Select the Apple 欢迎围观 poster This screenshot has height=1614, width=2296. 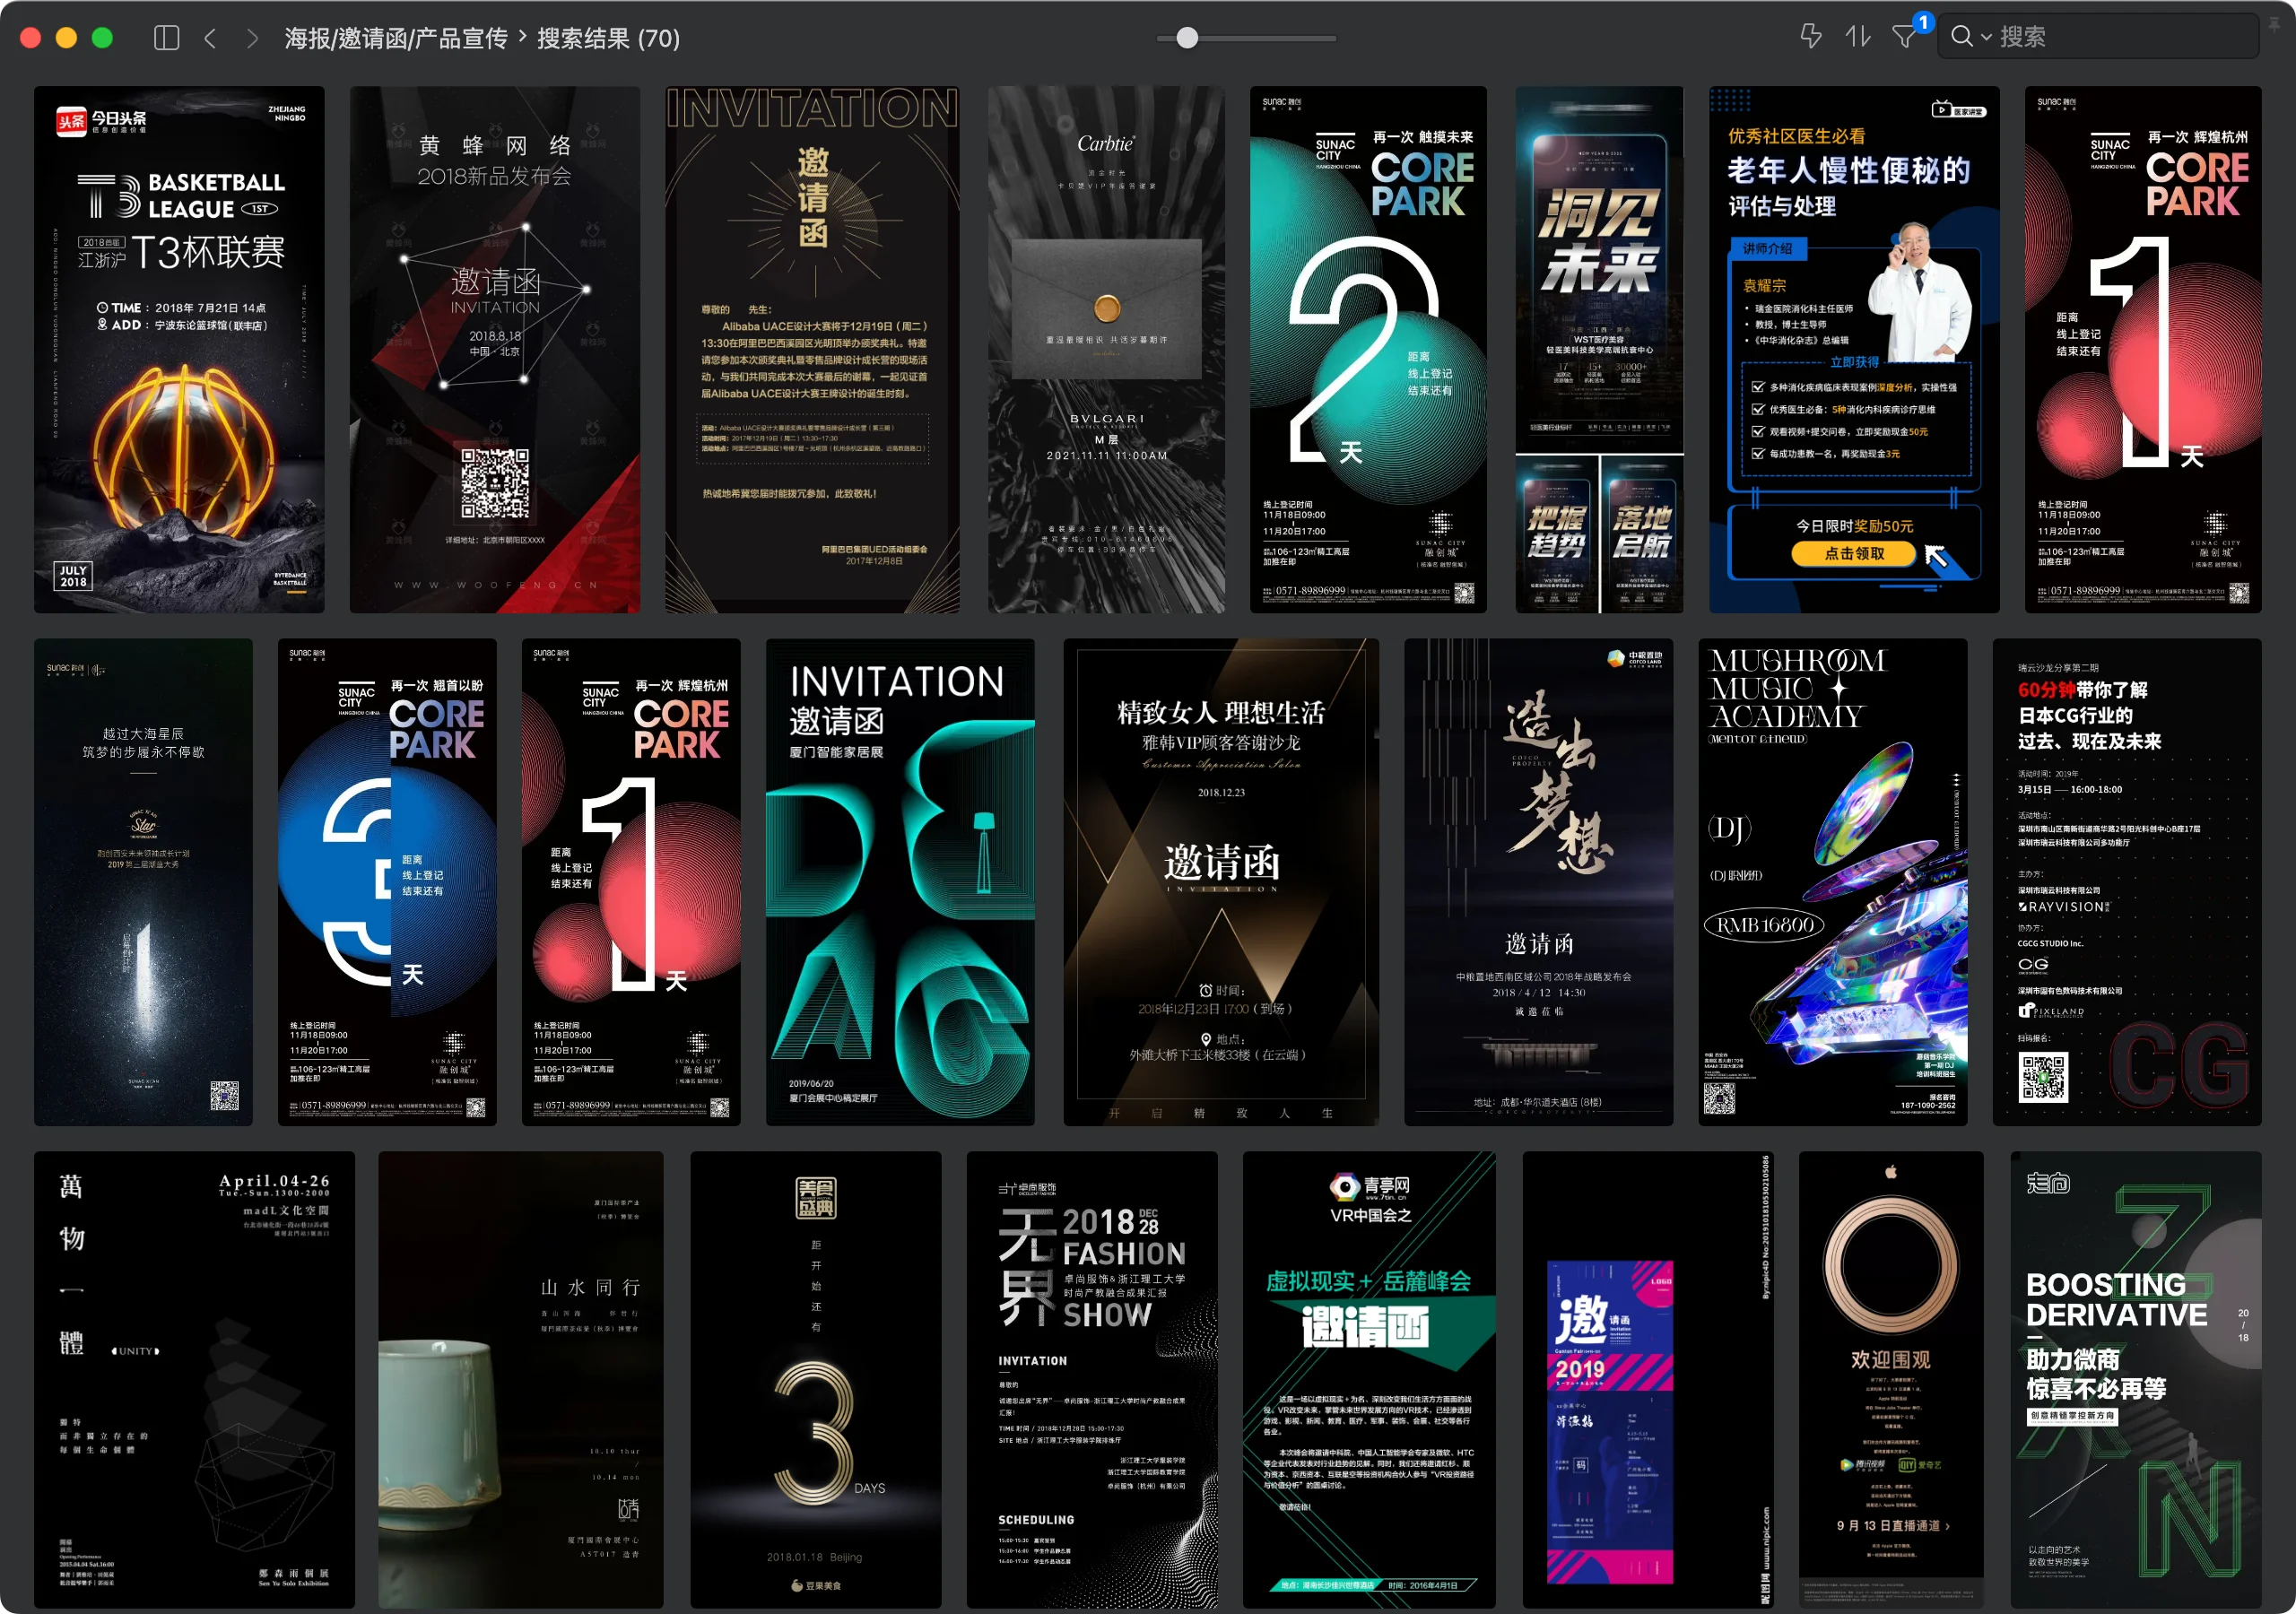click(1891, 1380)
